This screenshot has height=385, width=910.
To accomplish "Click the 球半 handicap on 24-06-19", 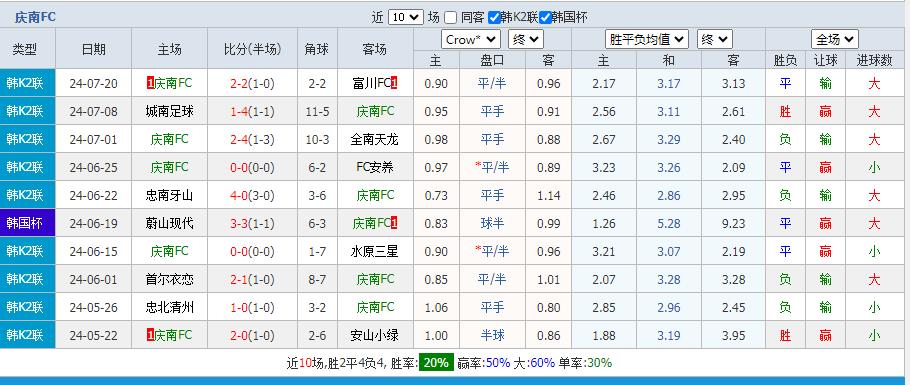I will [492, 223].
